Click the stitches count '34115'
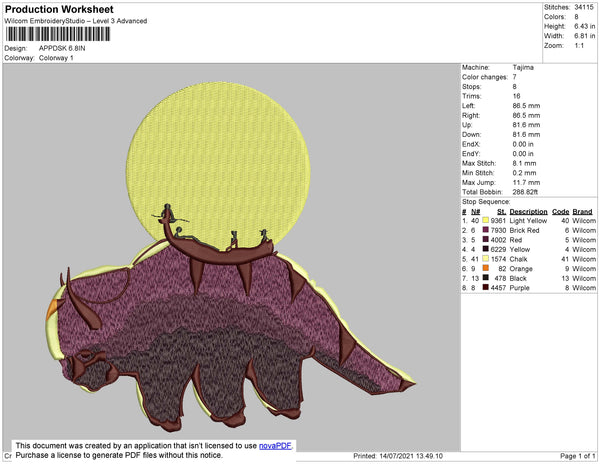Image resolution: width=600 pixels, height=464 pixels. [584, 7]
